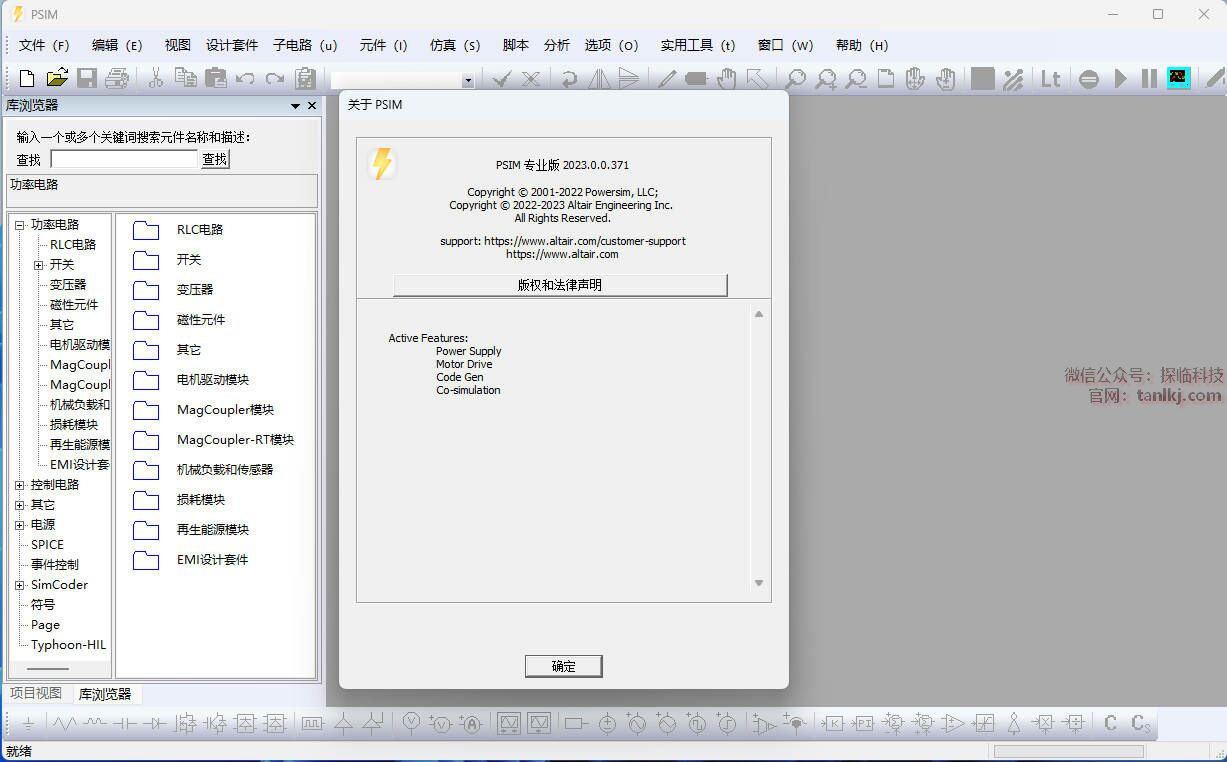The image size is (1227, 762).
Task: Click the library keyword search input field
Action: point(125,159)
